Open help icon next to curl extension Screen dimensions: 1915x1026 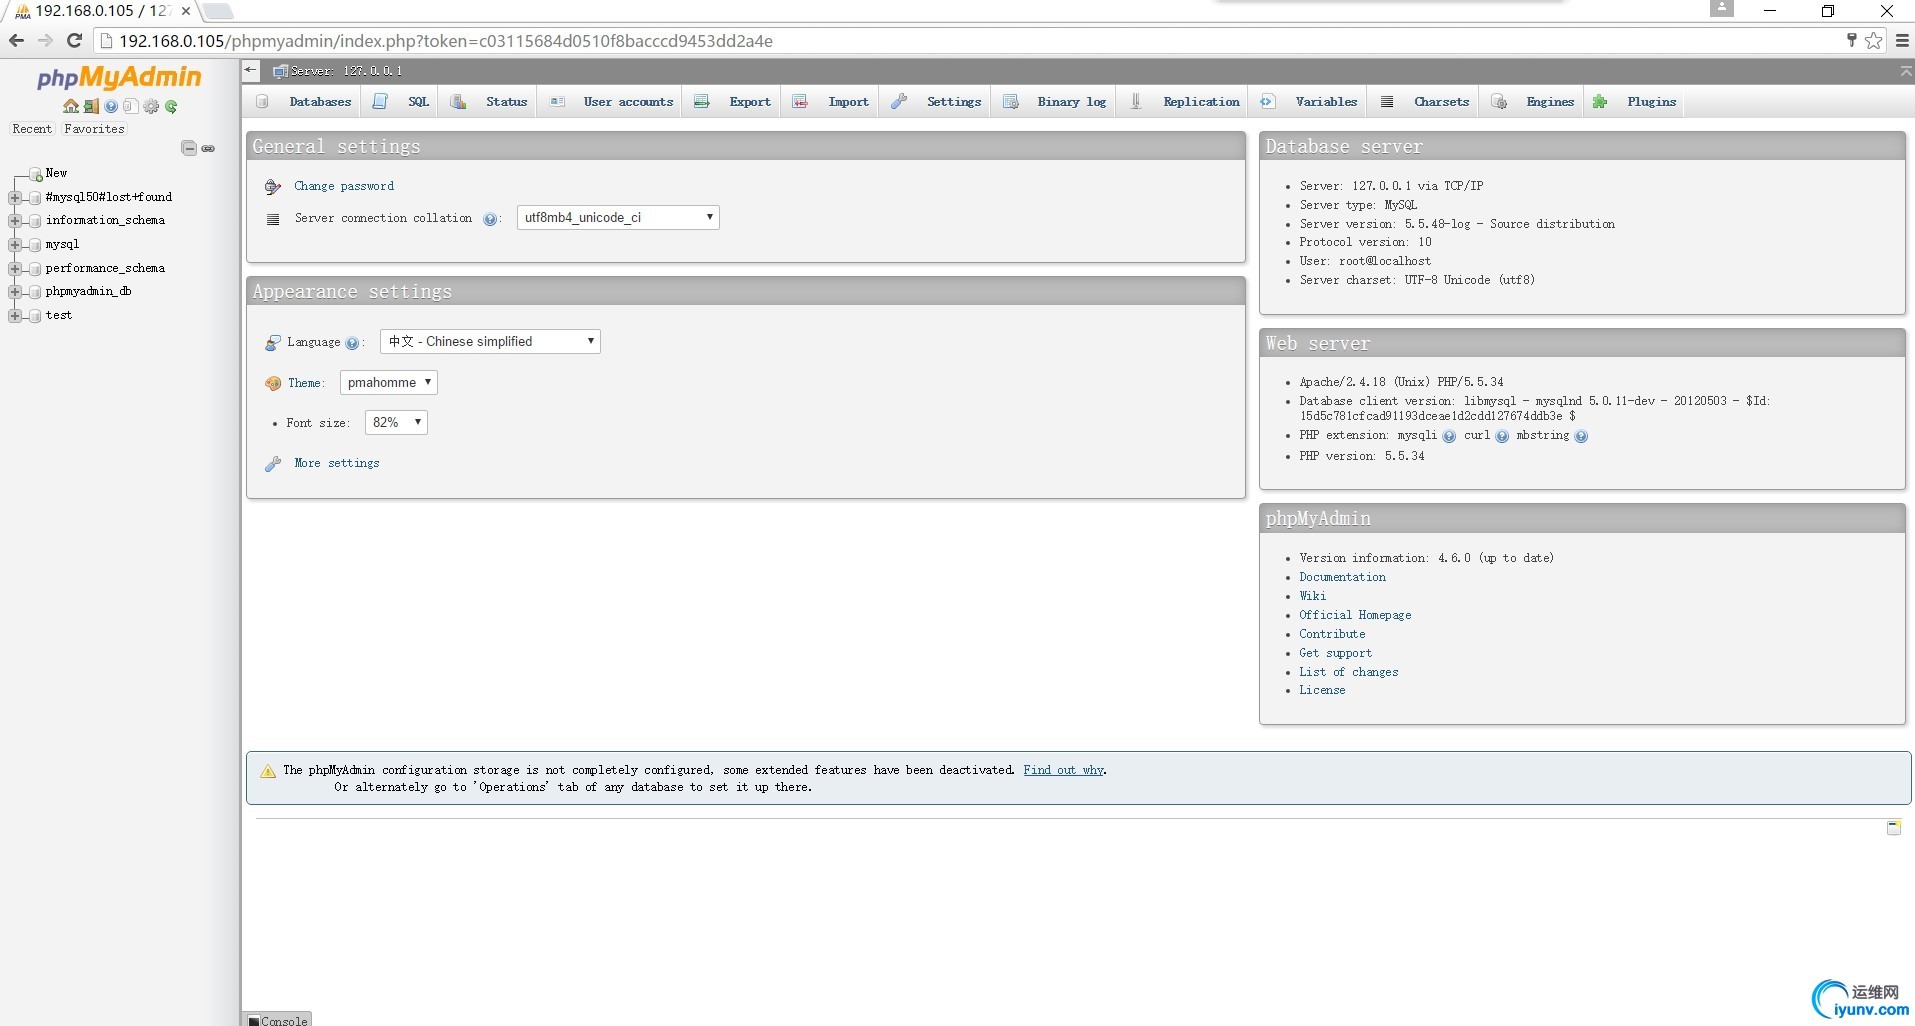pos(1502,436)
